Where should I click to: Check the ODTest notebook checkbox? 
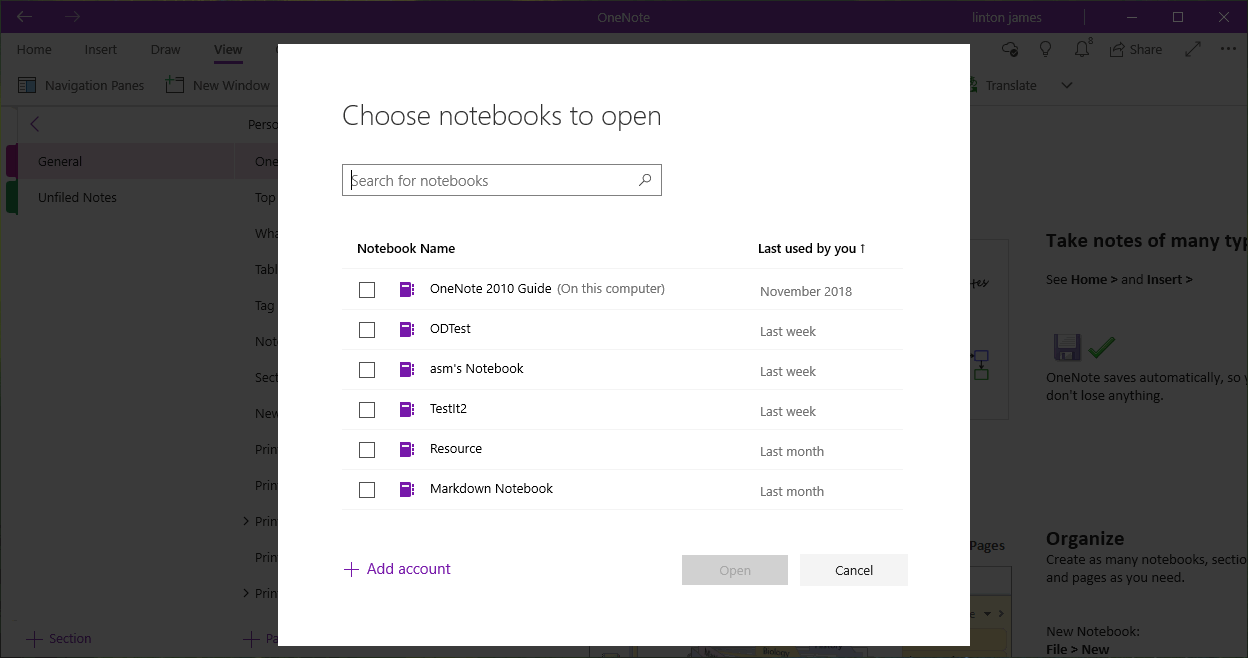point(367,330)
